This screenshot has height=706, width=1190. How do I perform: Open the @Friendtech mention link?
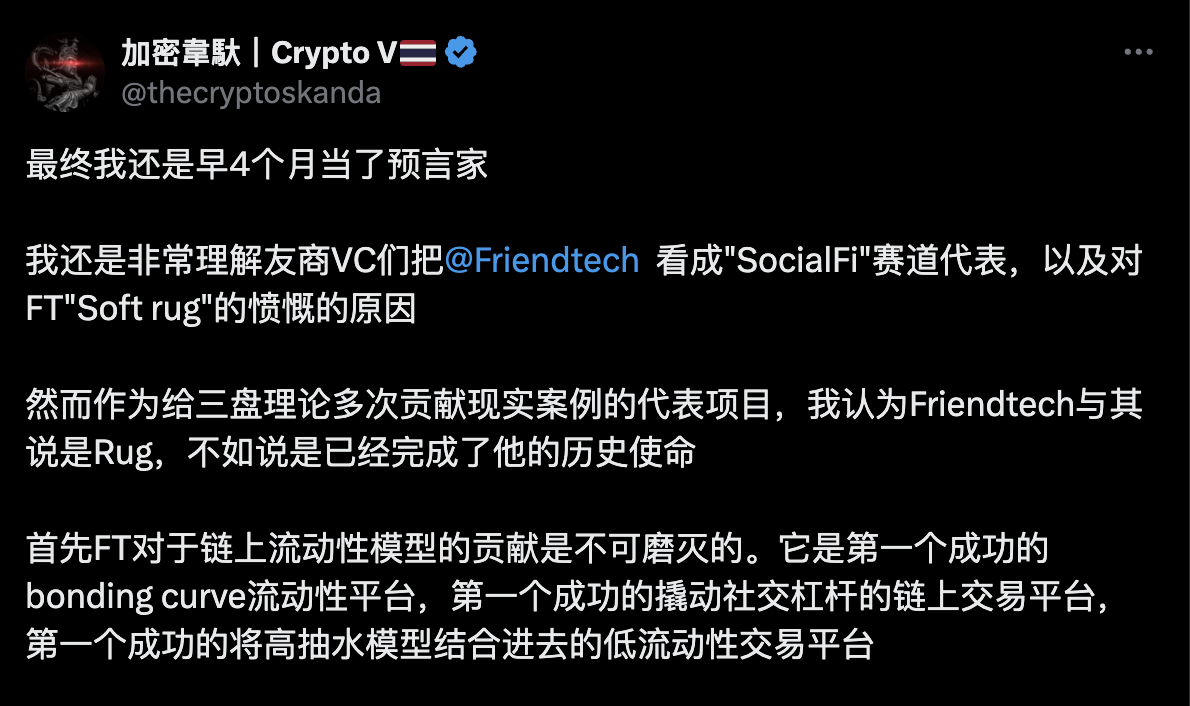coord(541,261)
